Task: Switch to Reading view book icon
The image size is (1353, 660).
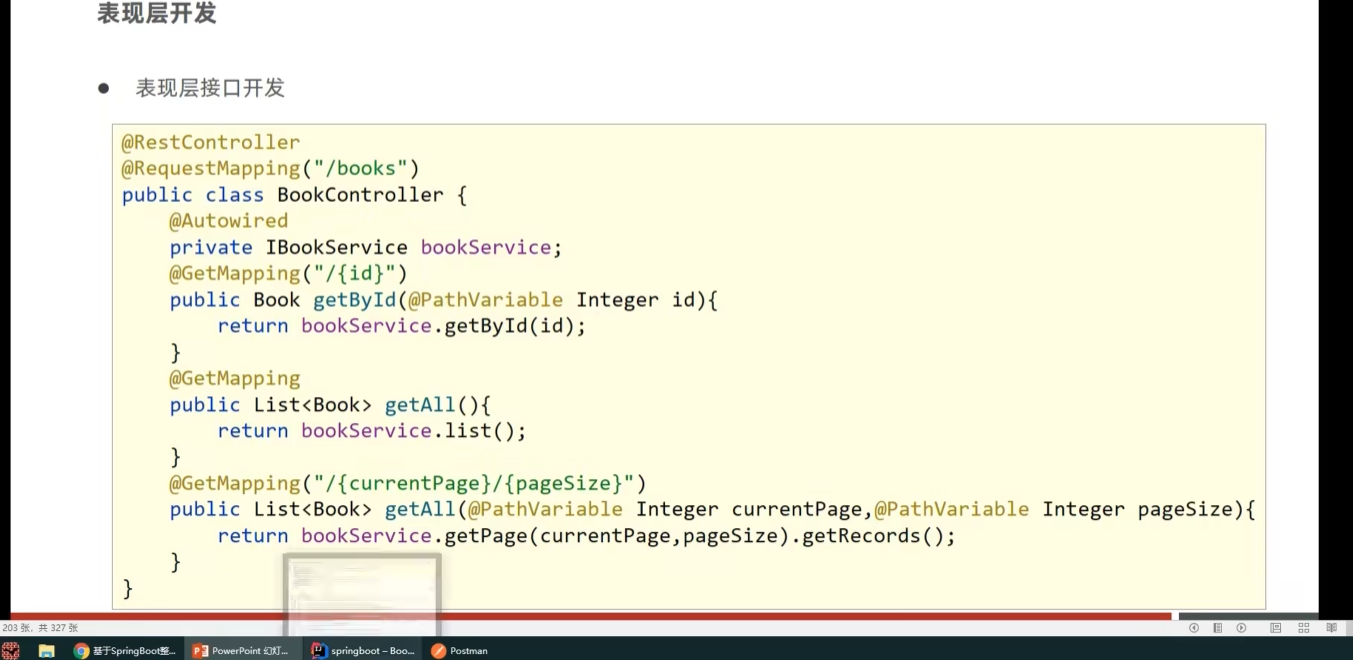Action: point(1331,628)
